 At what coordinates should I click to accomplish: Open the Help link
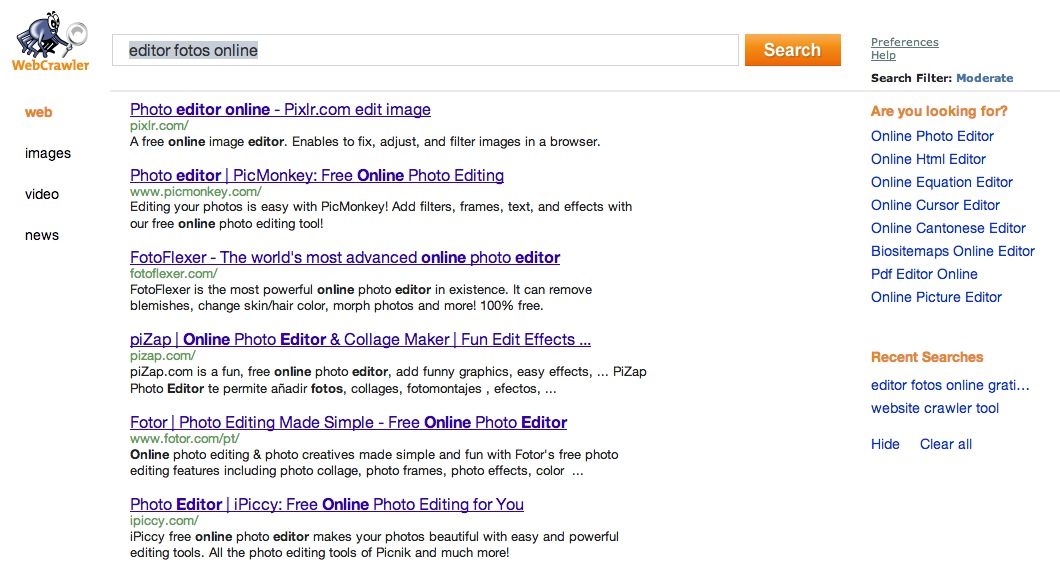pyautogui.click(x=883, y=56)
